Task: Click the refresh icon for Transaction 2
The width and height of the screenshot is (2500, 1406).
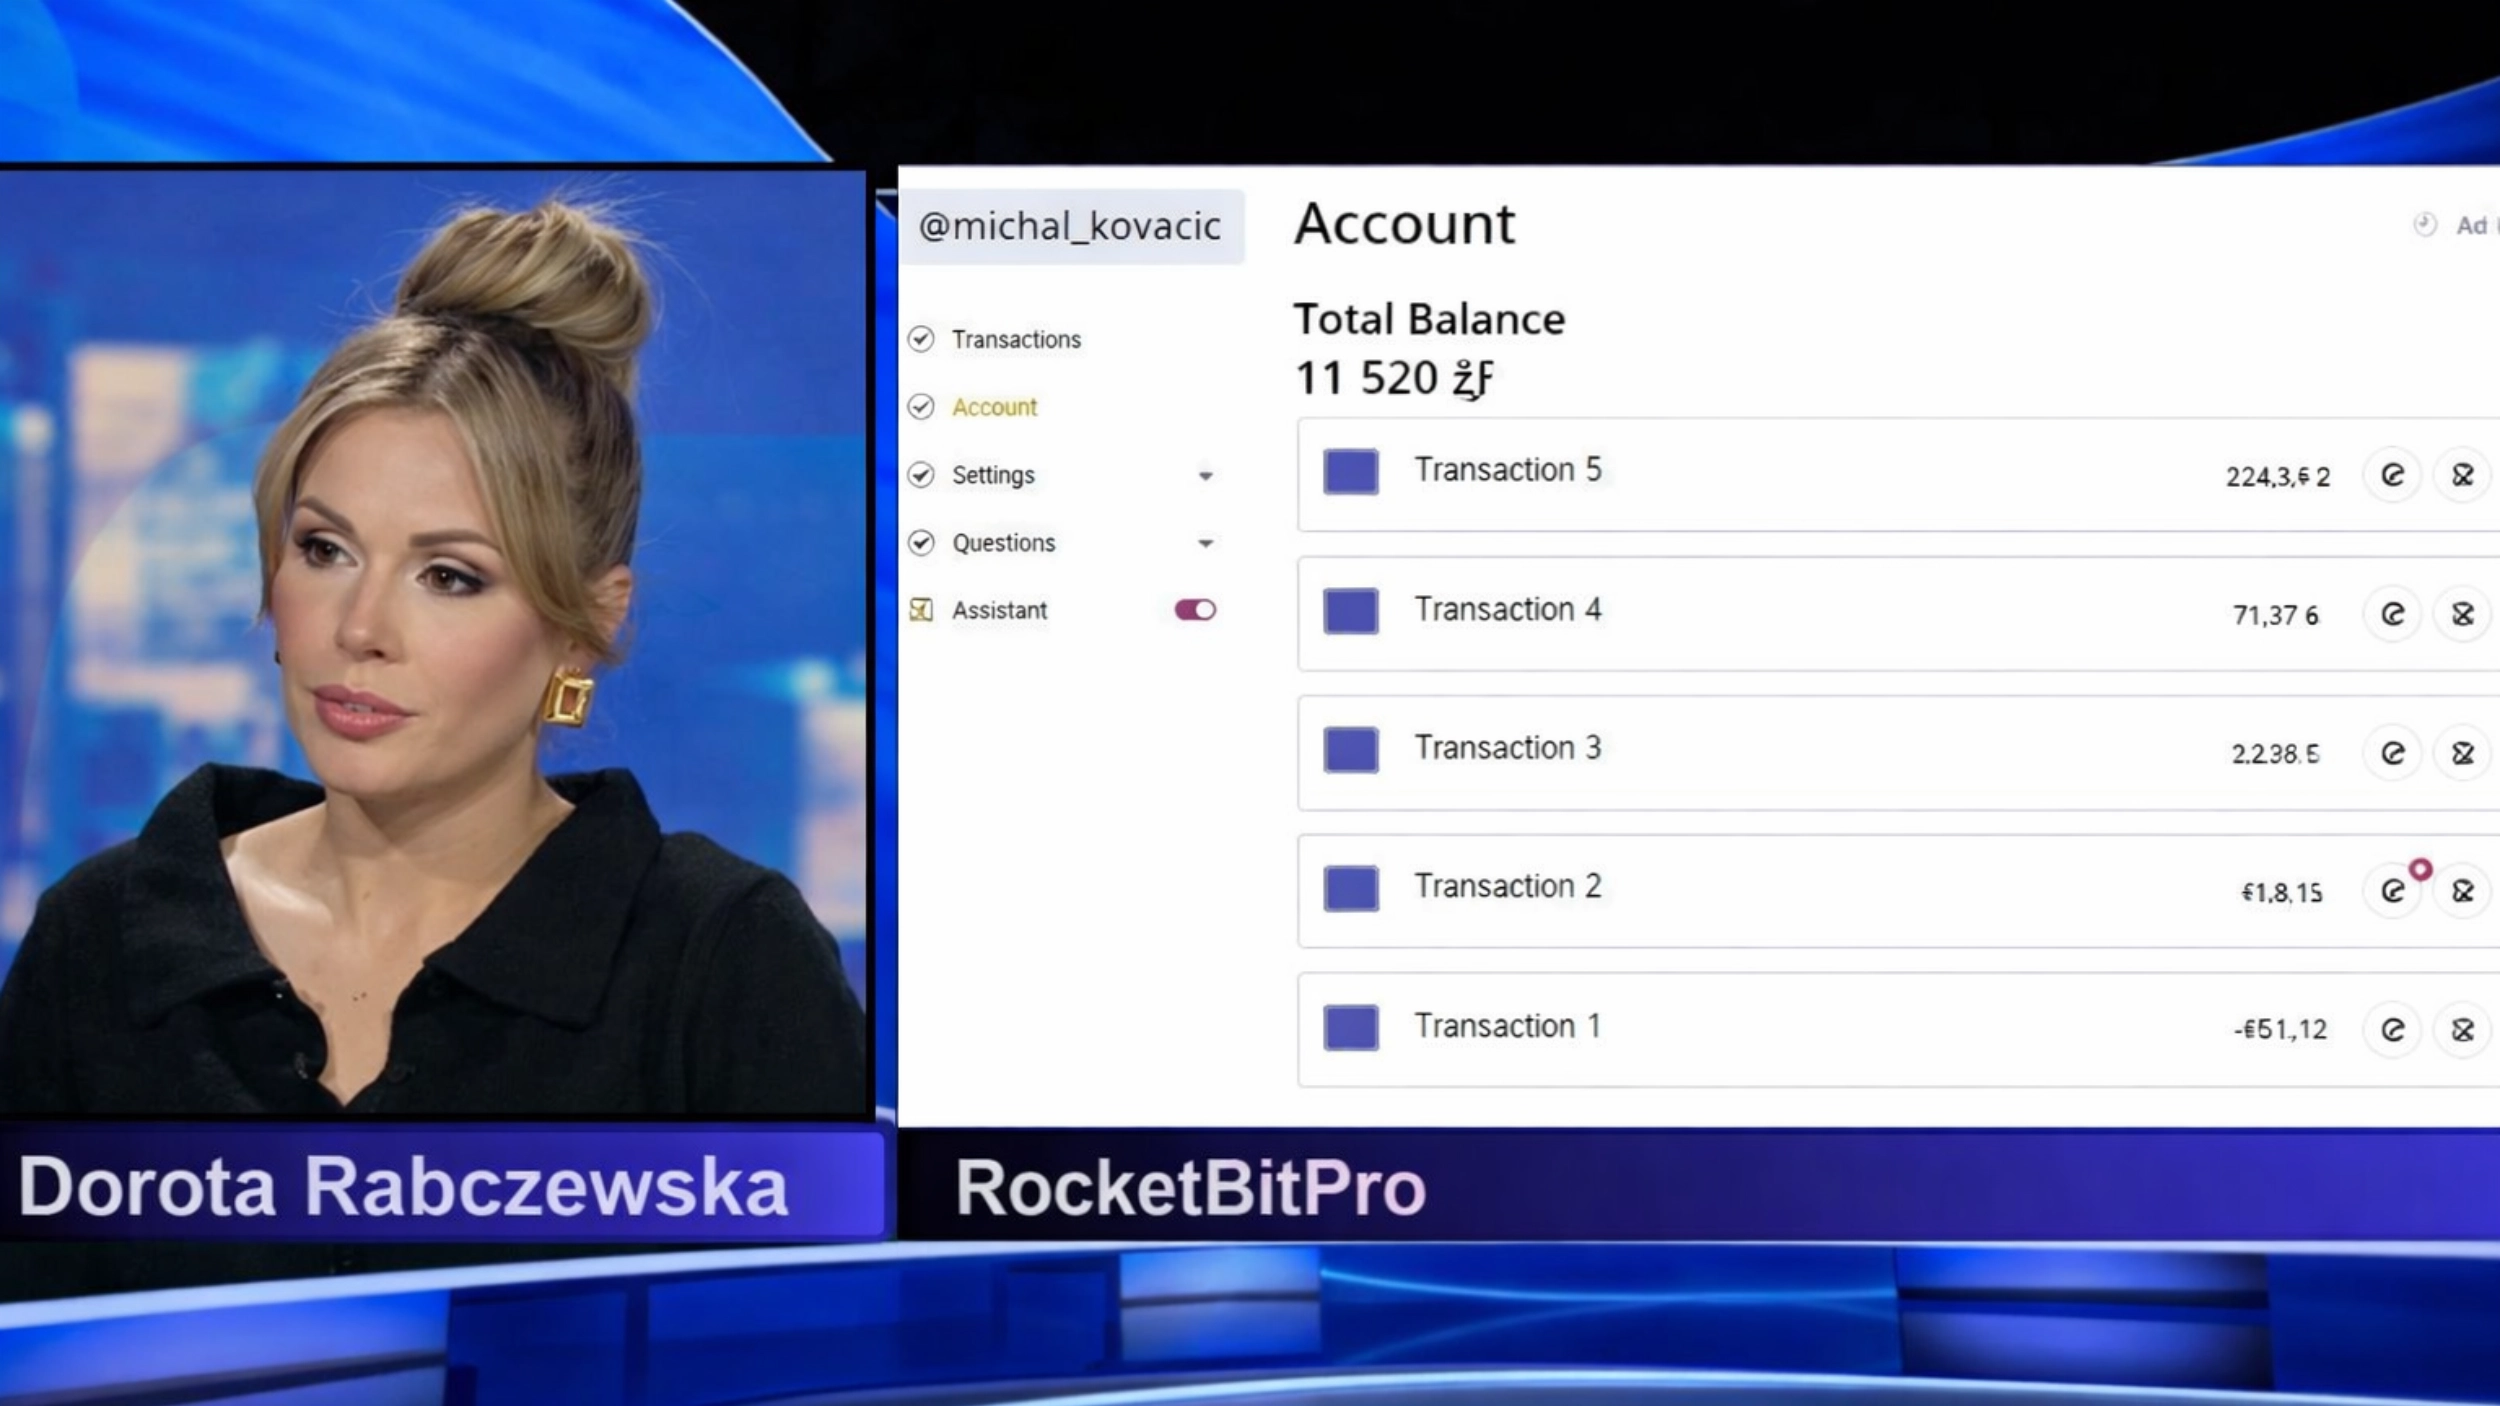Action: [2392, 891]
